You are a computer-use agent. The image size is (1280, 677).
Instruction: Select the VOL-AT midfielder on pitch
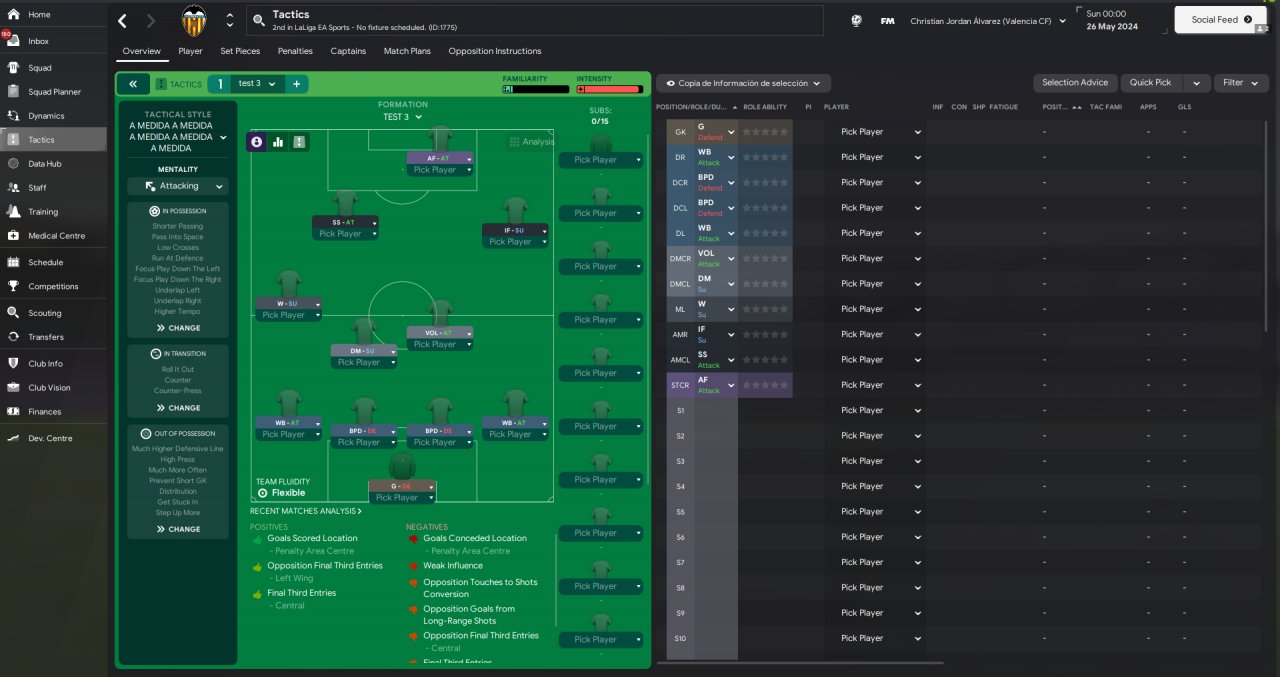pos(440,325)
